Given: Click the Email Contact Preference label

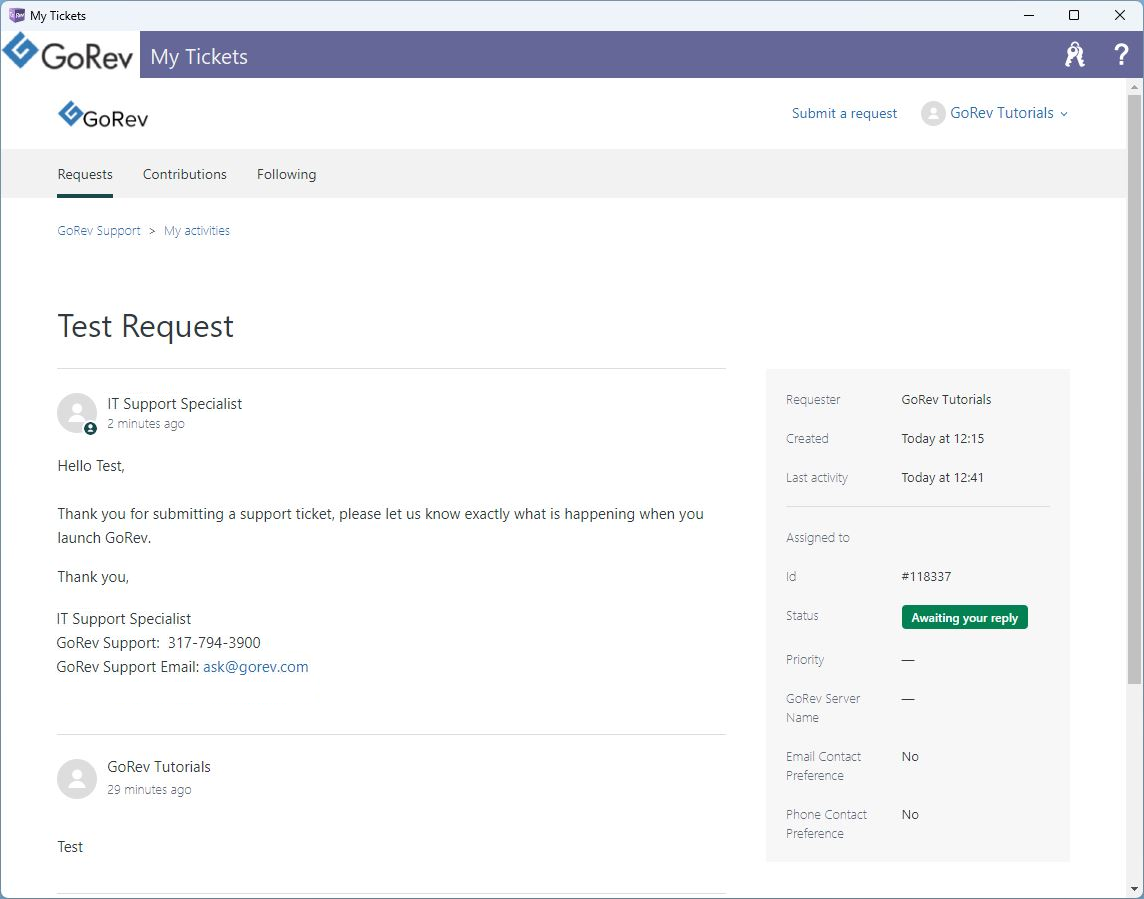Looking at the screenshot, I should [x=823, y=766].
